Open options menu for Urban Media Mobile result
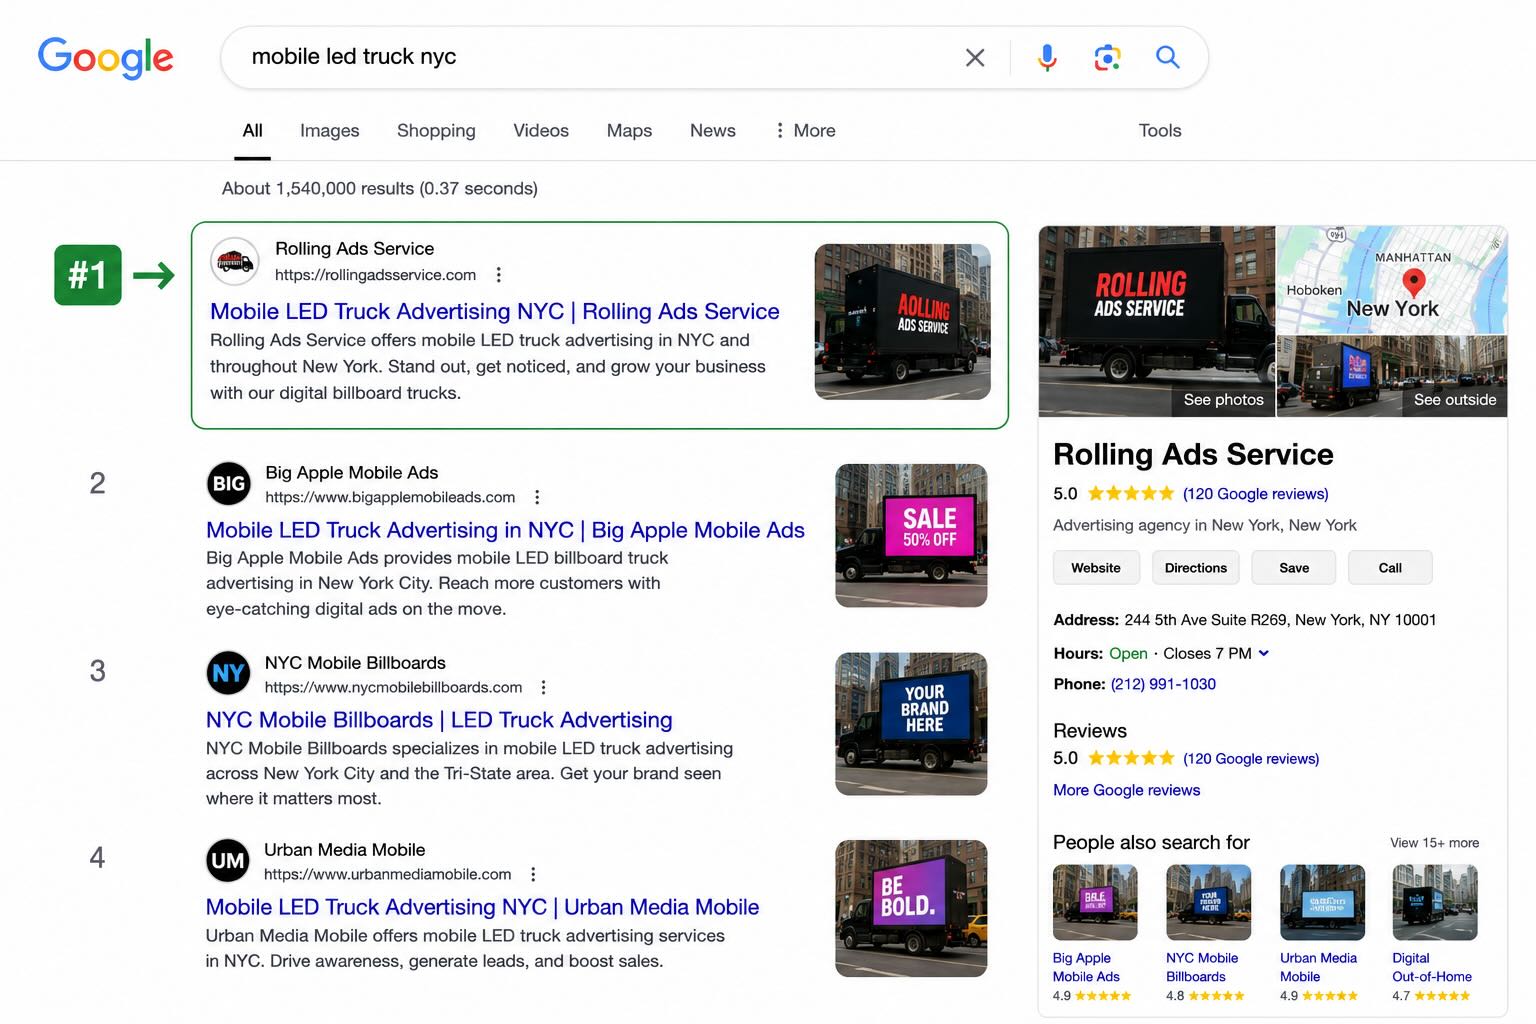 [533, 874]
